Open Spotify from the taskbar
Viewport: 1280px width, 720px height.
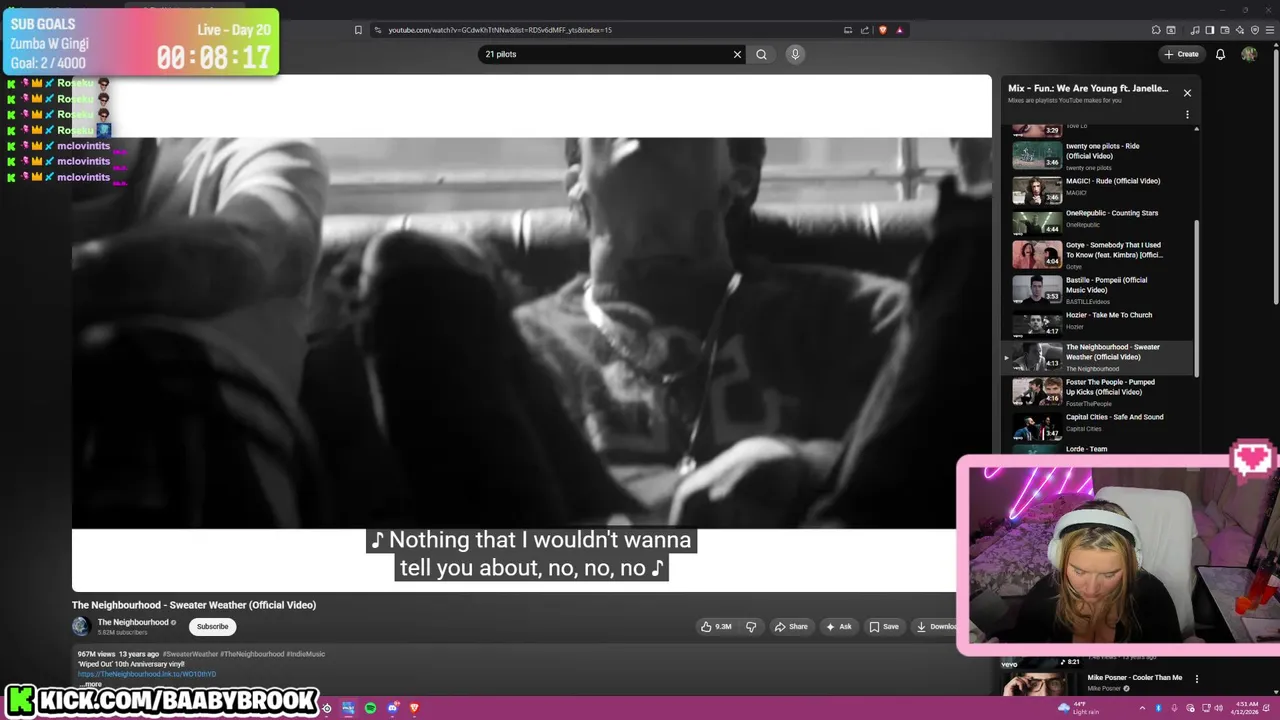tap(370, 709)
